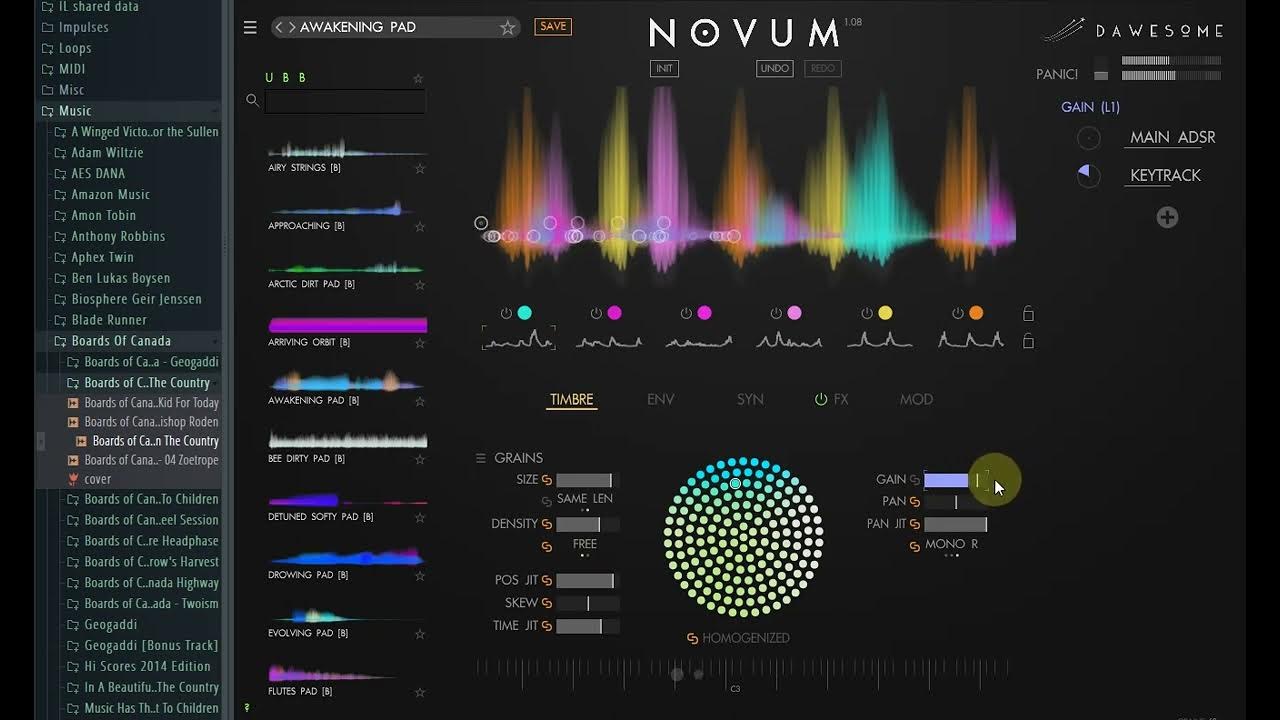
Task: Load the DETUNED SOFTY PAD preset thumbnail
Action: point(348,500)
